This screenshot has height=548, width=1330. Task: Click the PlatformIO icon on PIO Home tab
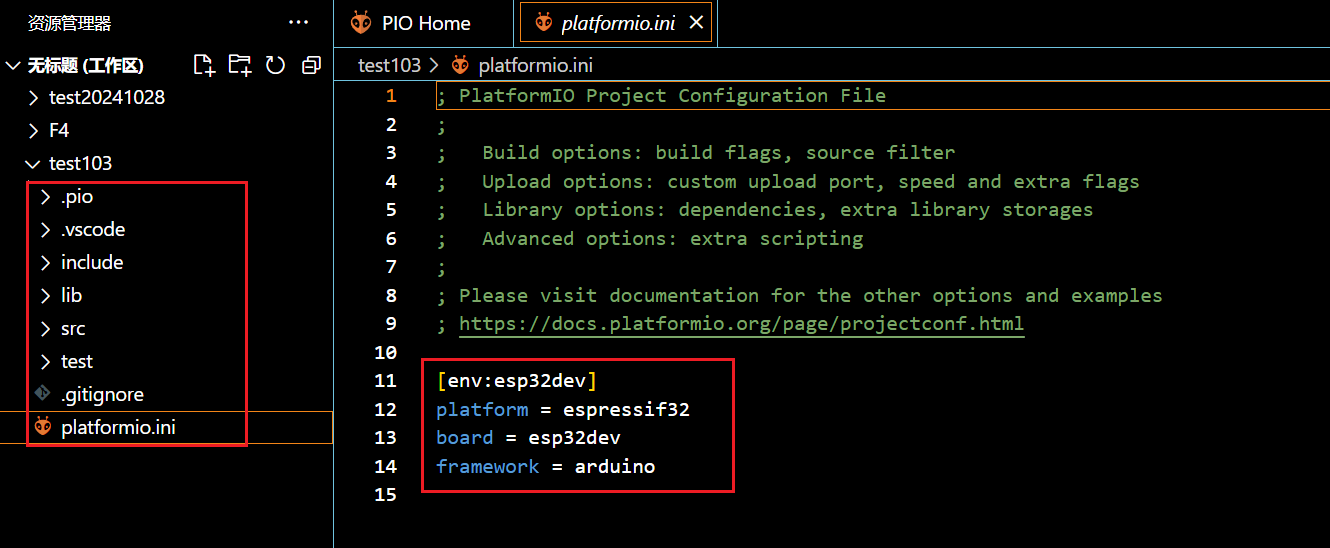(360, 22)
